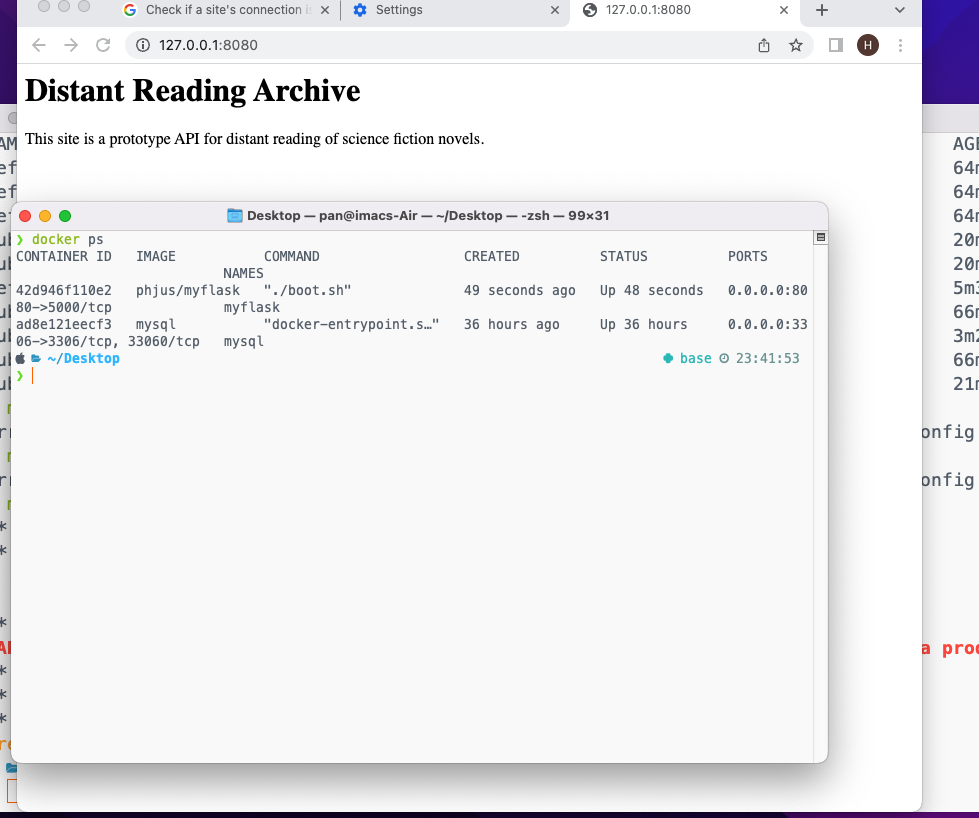Click the terminal scrollback marker icon

(820, 237)
